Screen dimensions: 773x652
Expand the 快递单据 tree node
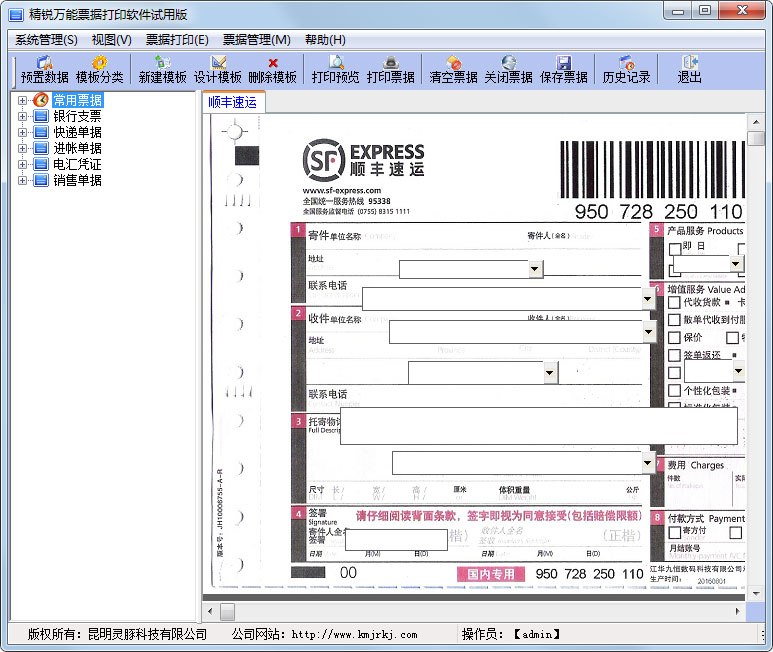[22, 132]
